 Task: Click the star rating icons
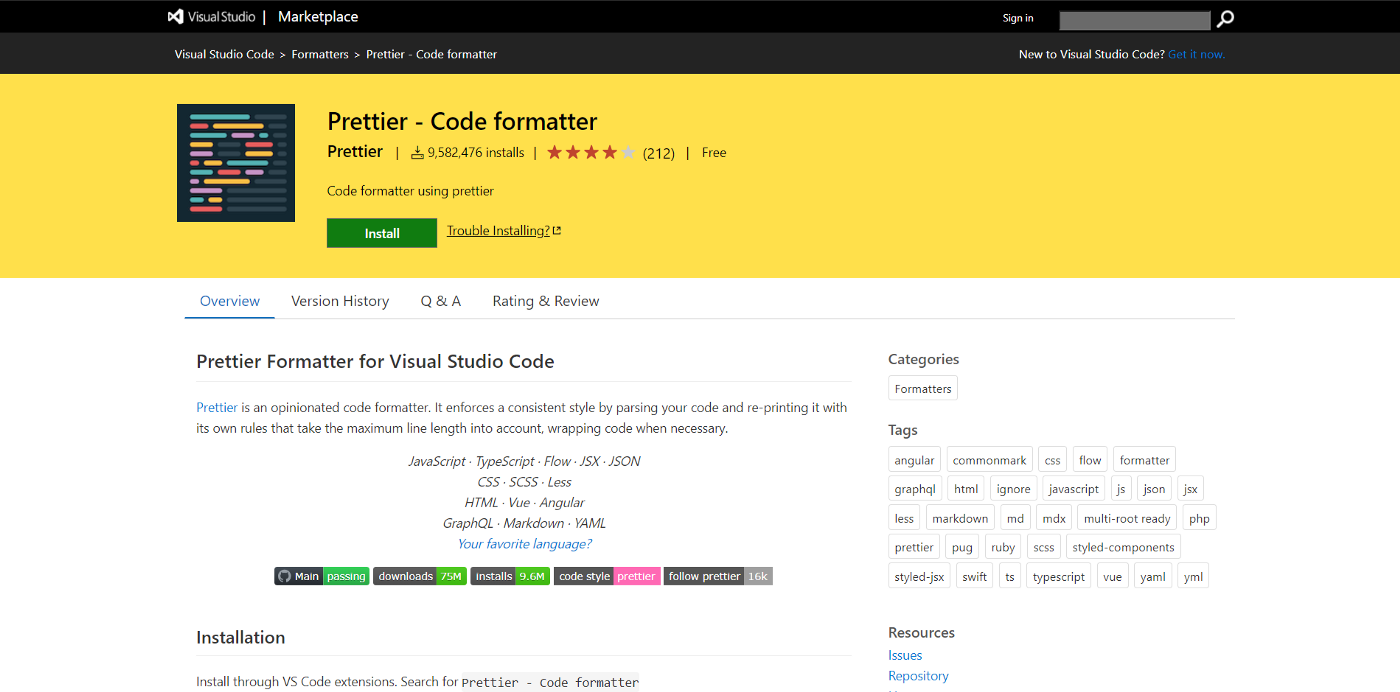coord(591,153)
